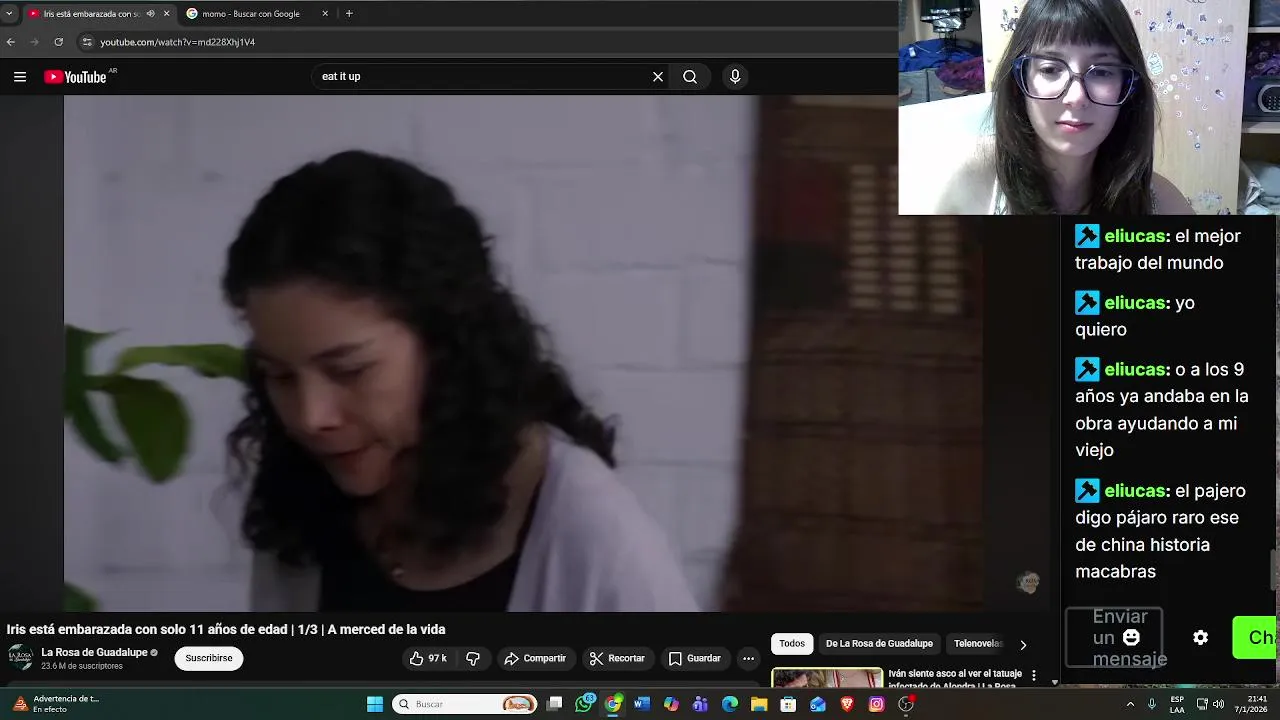Reload the current page
The height and width of the screenshot is (720, 1280).
click(59, 42)
